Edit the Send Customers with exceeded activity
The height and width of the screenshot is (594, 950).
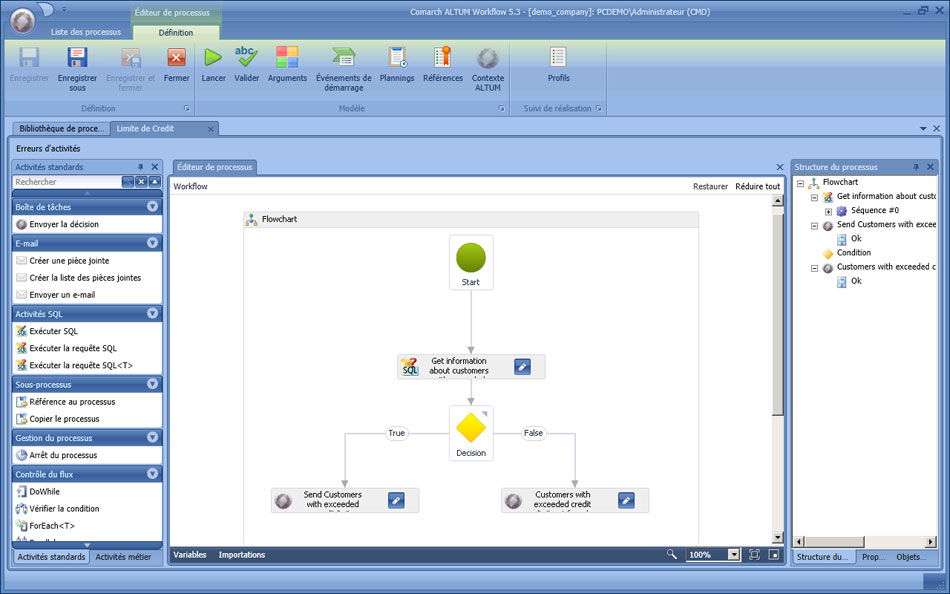click(396, 501)
